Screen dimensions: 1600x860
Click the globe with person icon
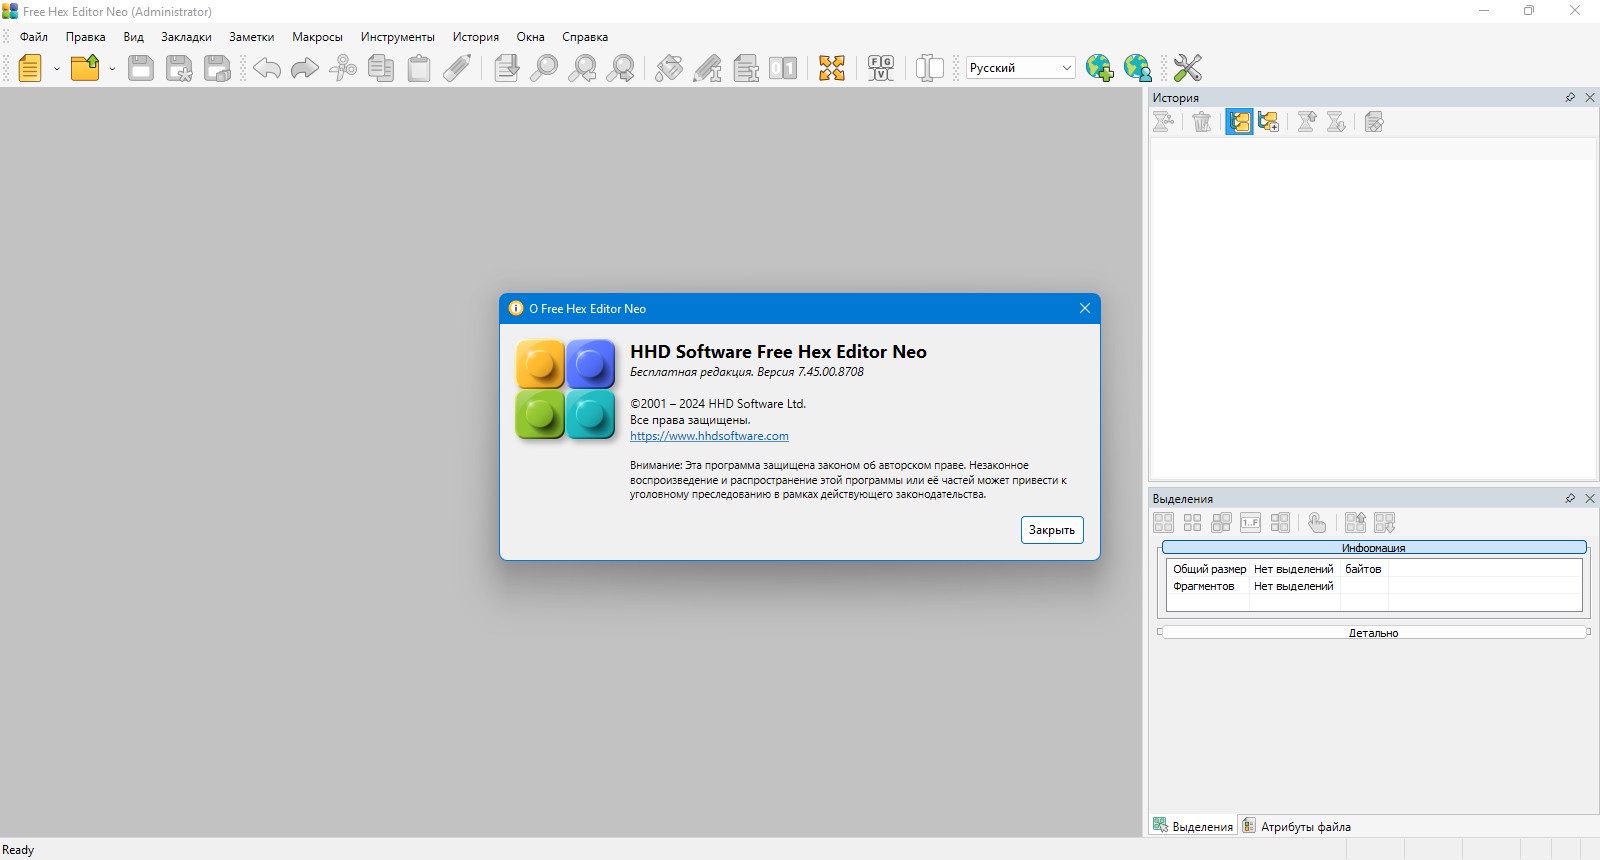(x=1138, y=68)
